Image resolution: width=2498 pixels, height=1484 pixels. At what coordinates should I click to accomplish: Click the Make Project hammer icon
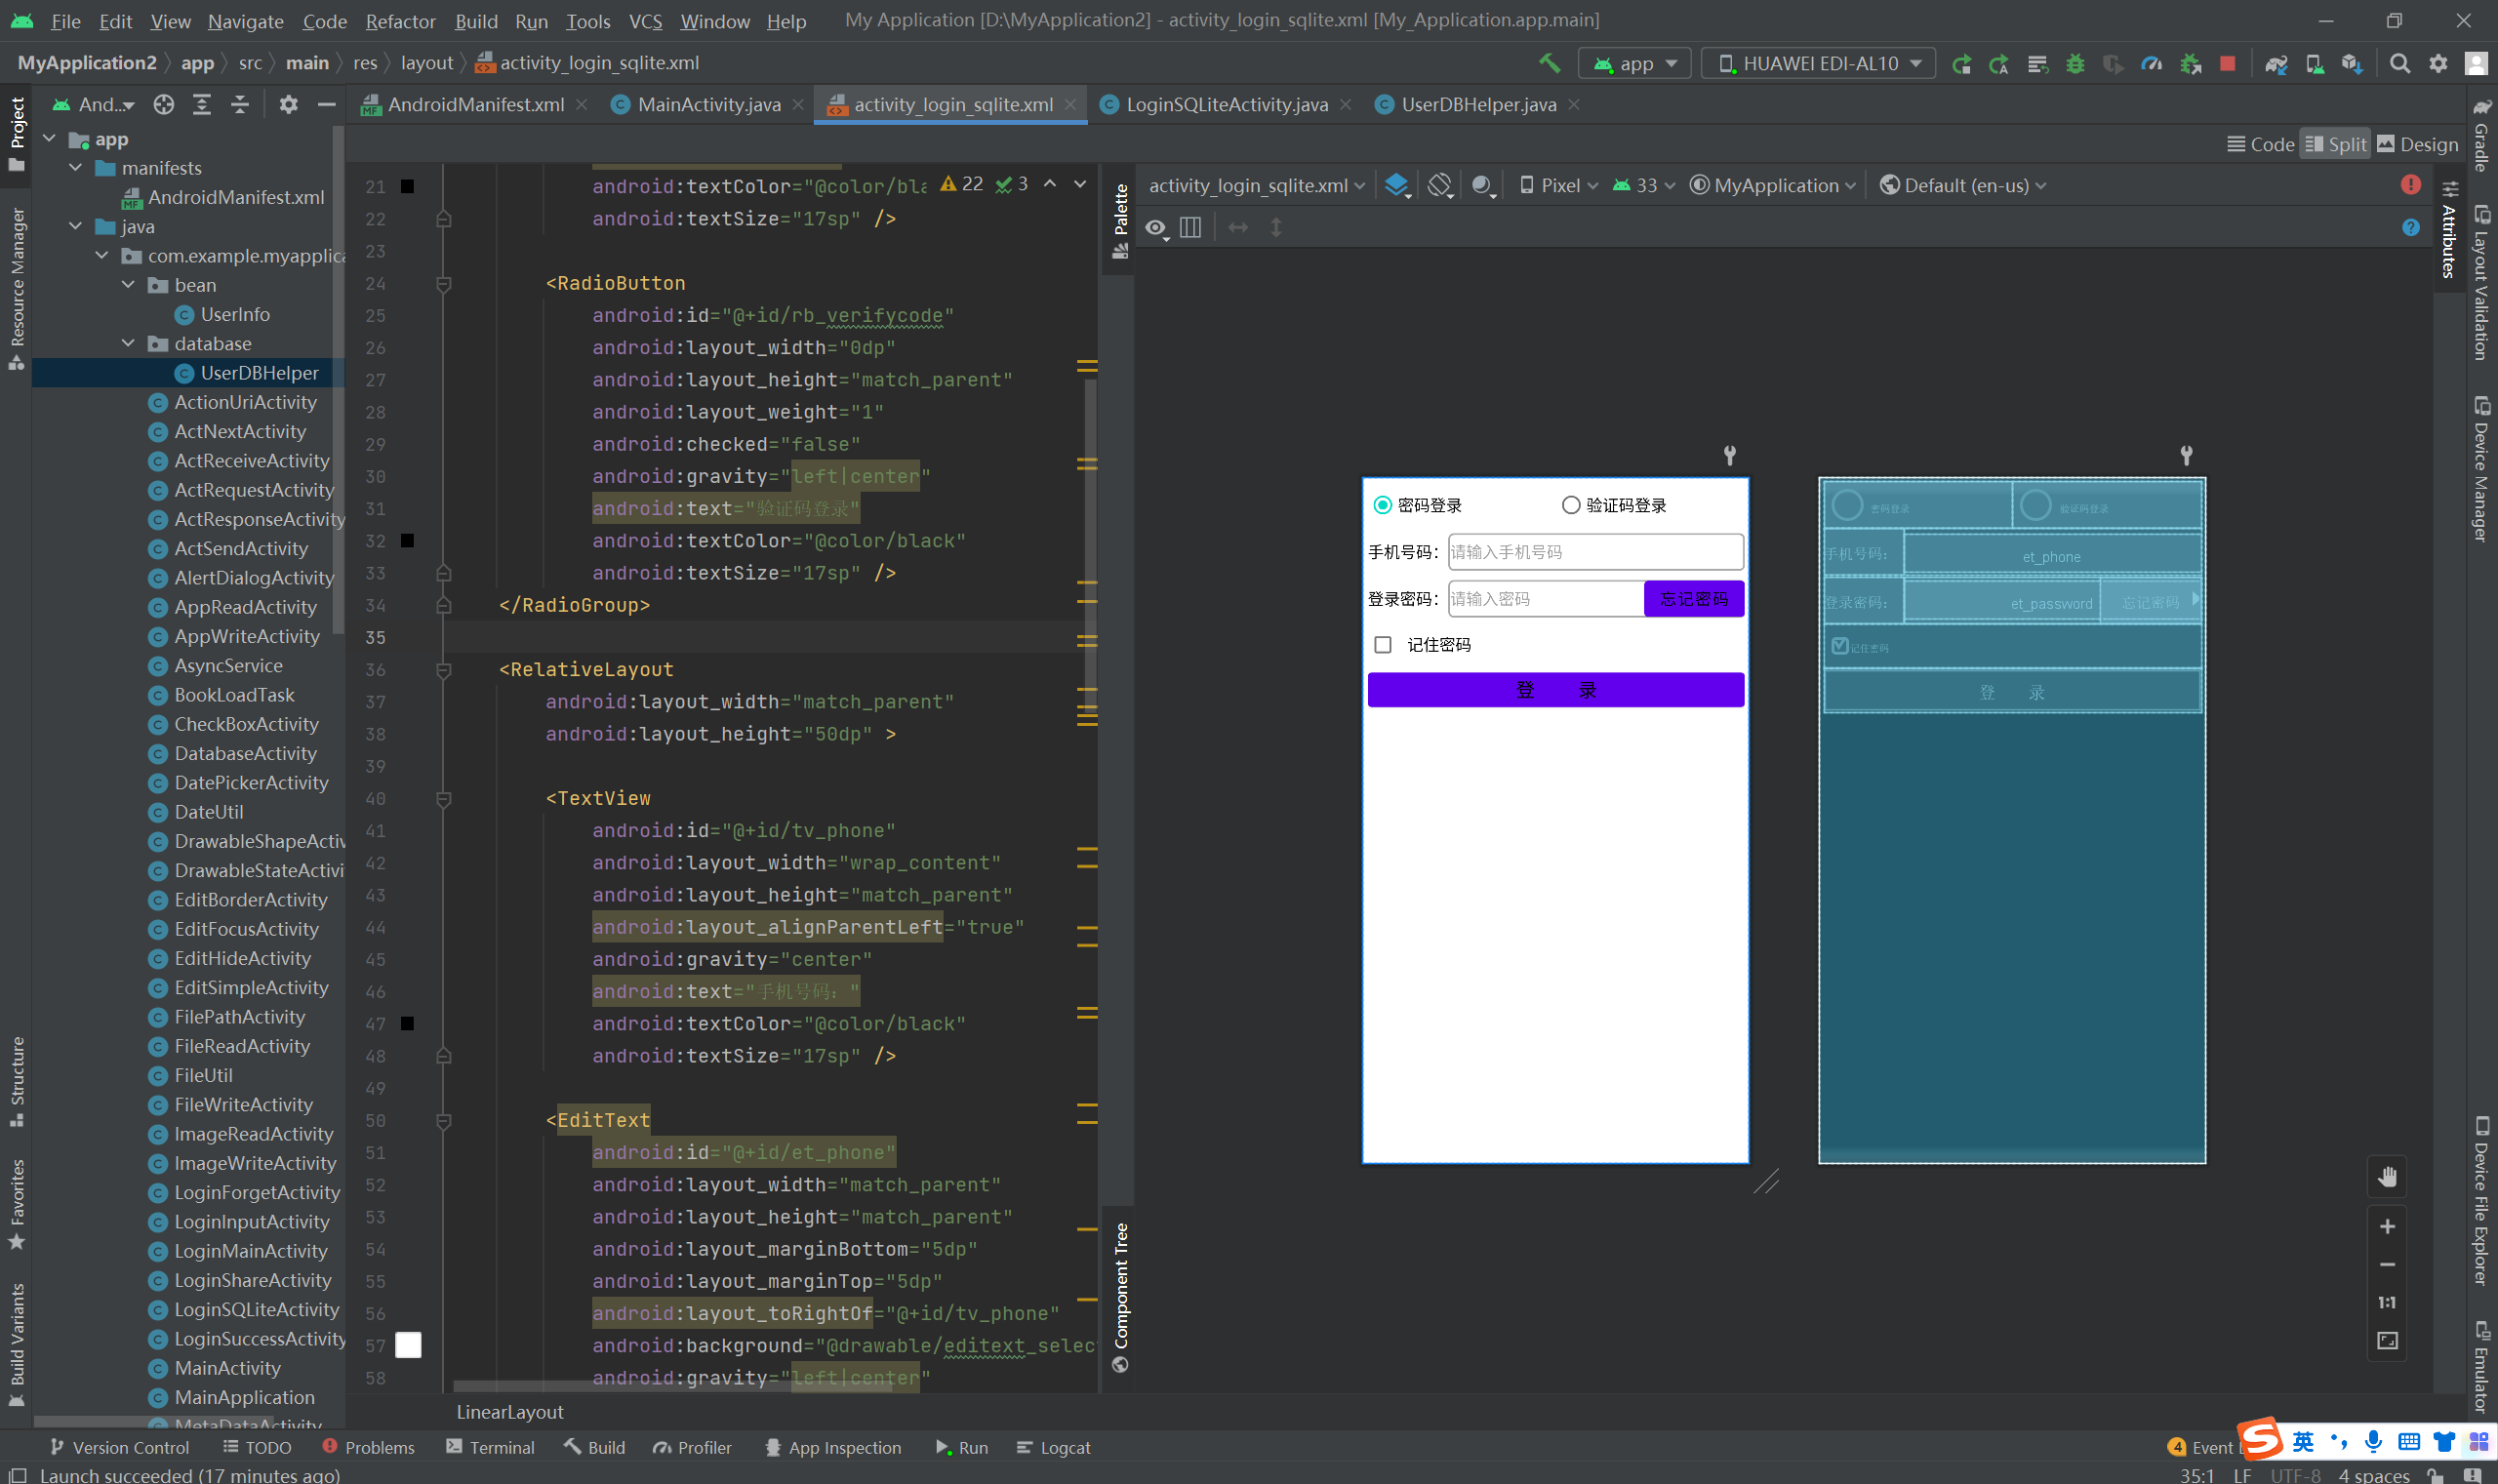(1549, 63)
